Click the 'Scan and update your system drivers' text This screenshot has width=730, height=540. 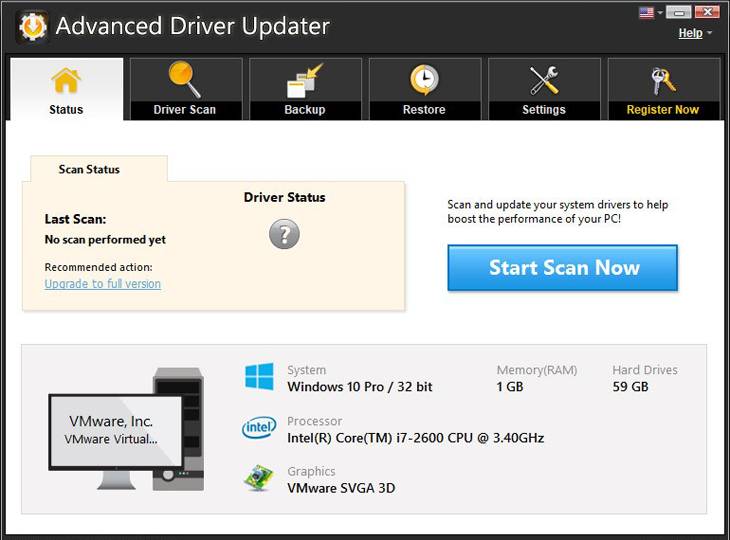pos(558,212)
